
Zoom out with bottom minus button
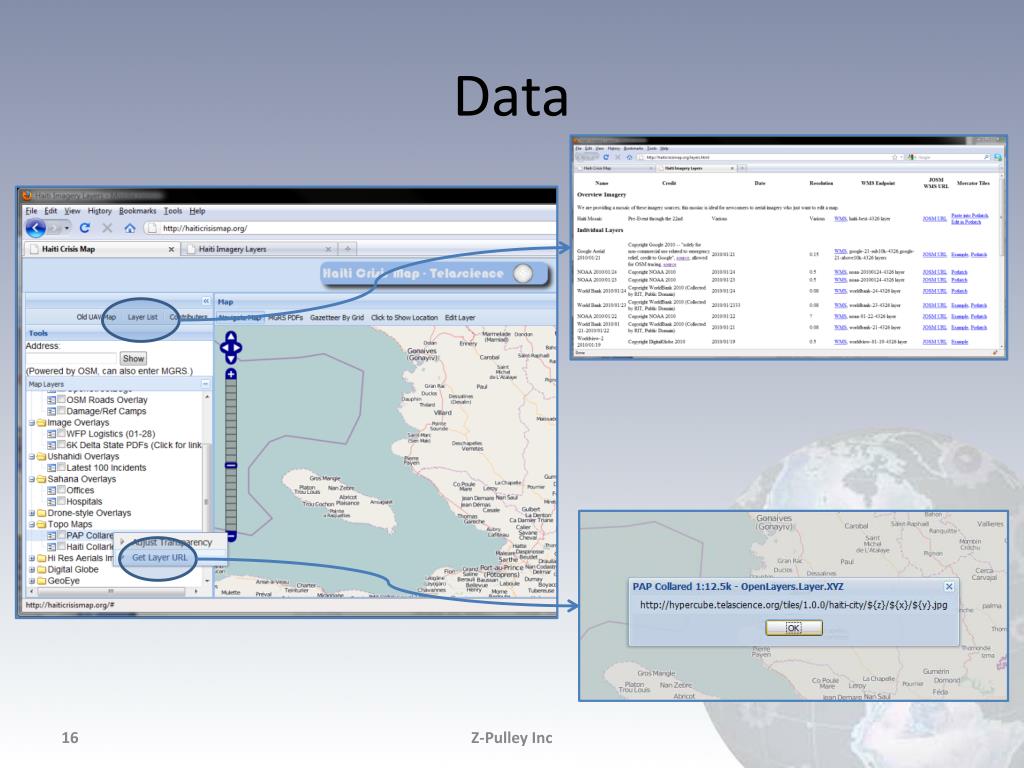click(x=231, y=536)
